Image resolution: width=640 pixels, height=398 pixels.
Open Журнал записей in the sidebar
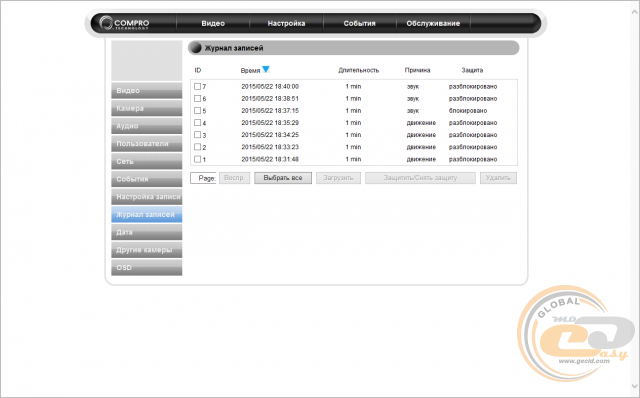tap(147, 214)
